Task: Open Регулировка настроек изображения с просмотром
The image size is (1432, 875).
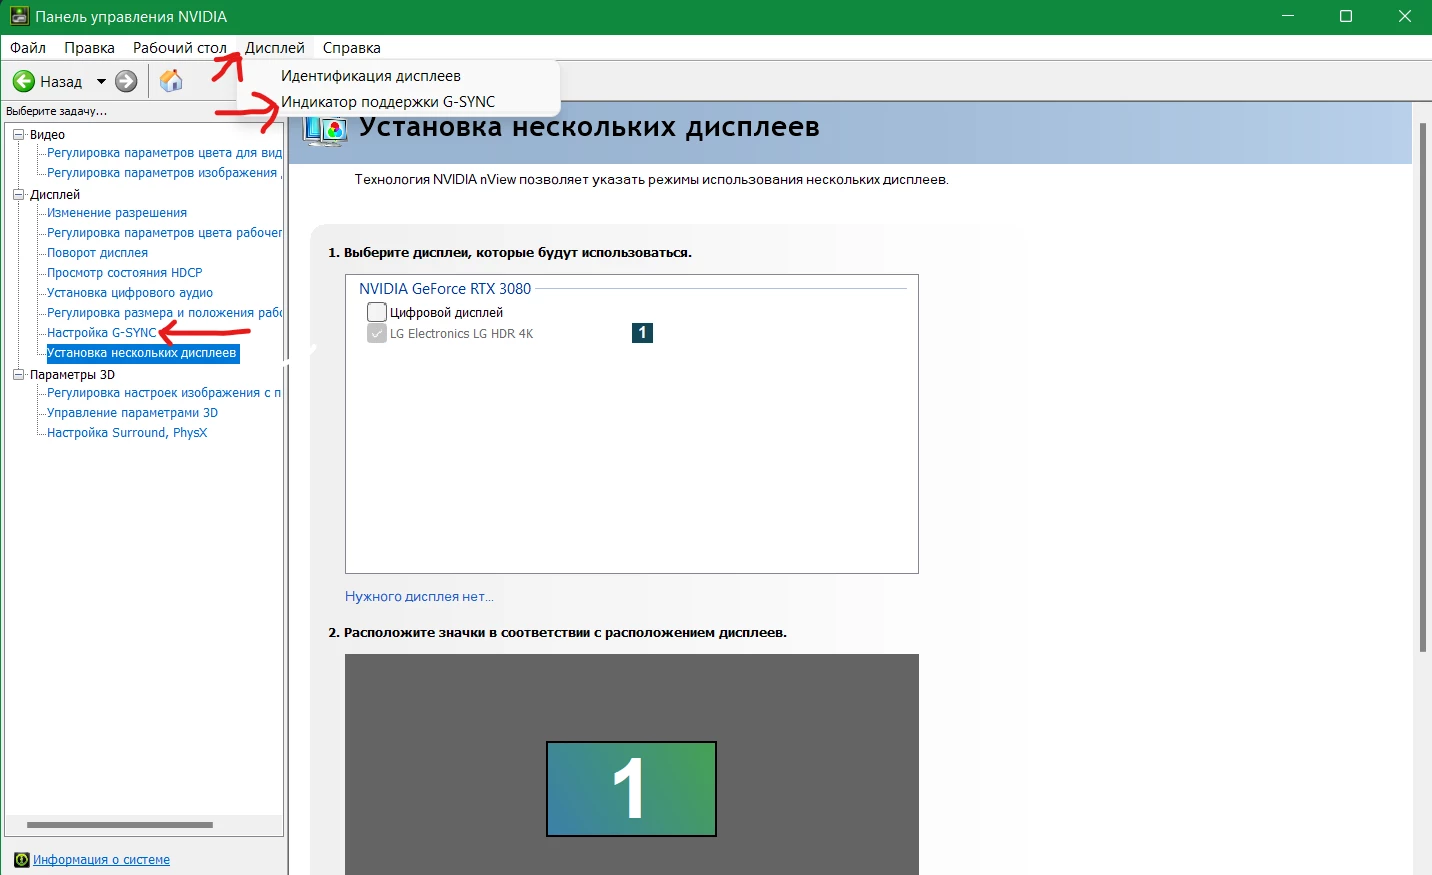Action: click(x=164, y=393)
